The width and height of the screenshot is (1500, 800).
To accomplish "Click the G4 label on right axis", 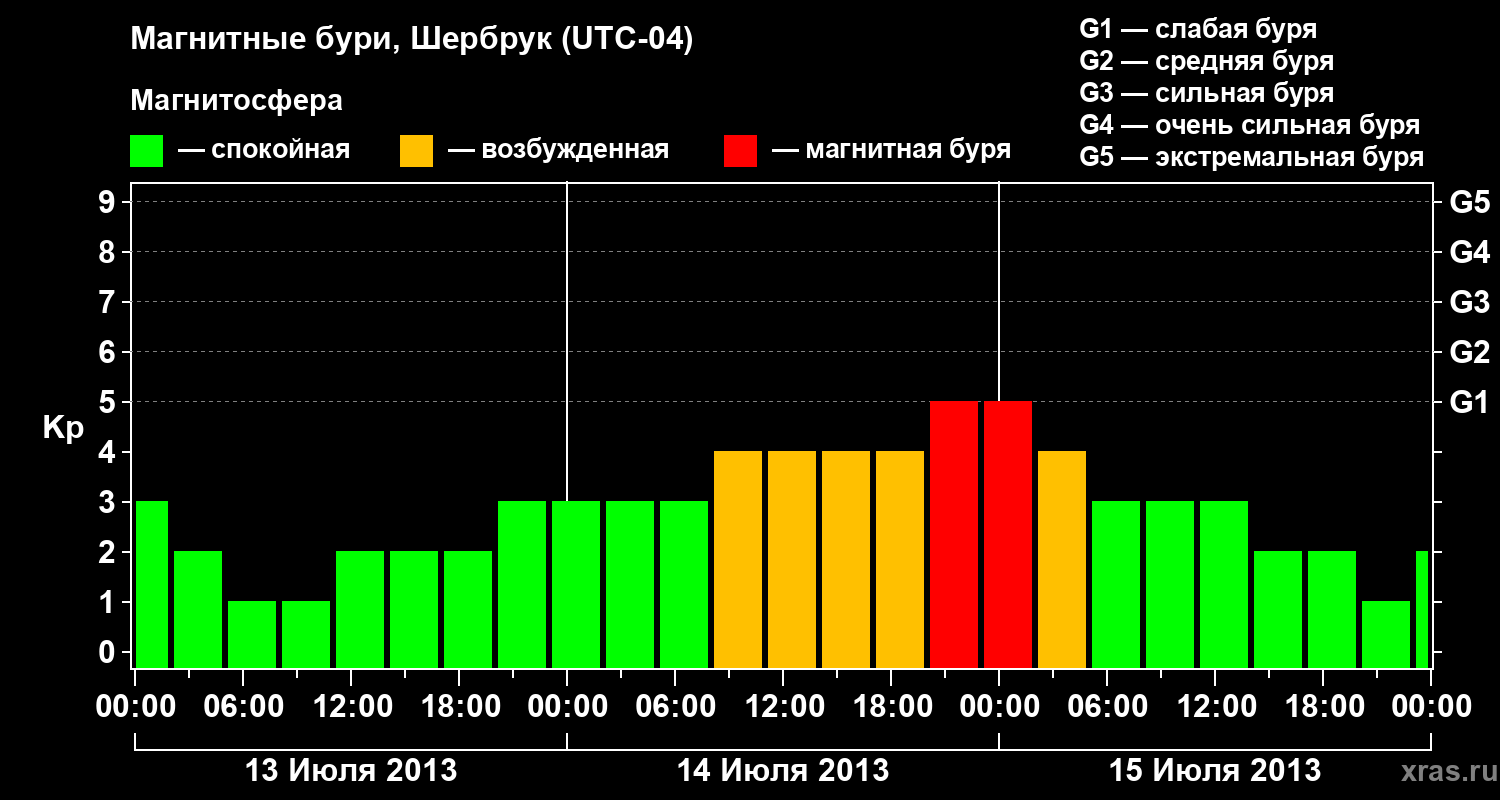I will click(x=1469, y=252).
